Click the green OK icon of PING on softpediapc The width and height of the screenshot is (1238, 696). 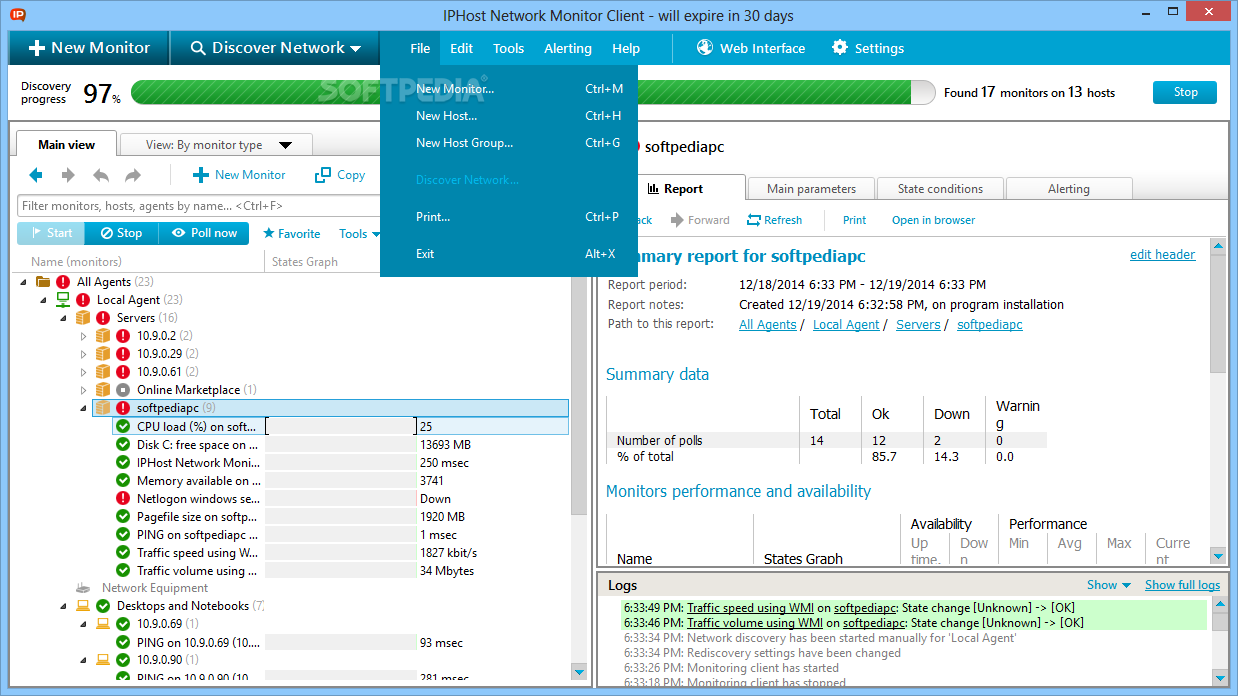(x=123, y=535)
